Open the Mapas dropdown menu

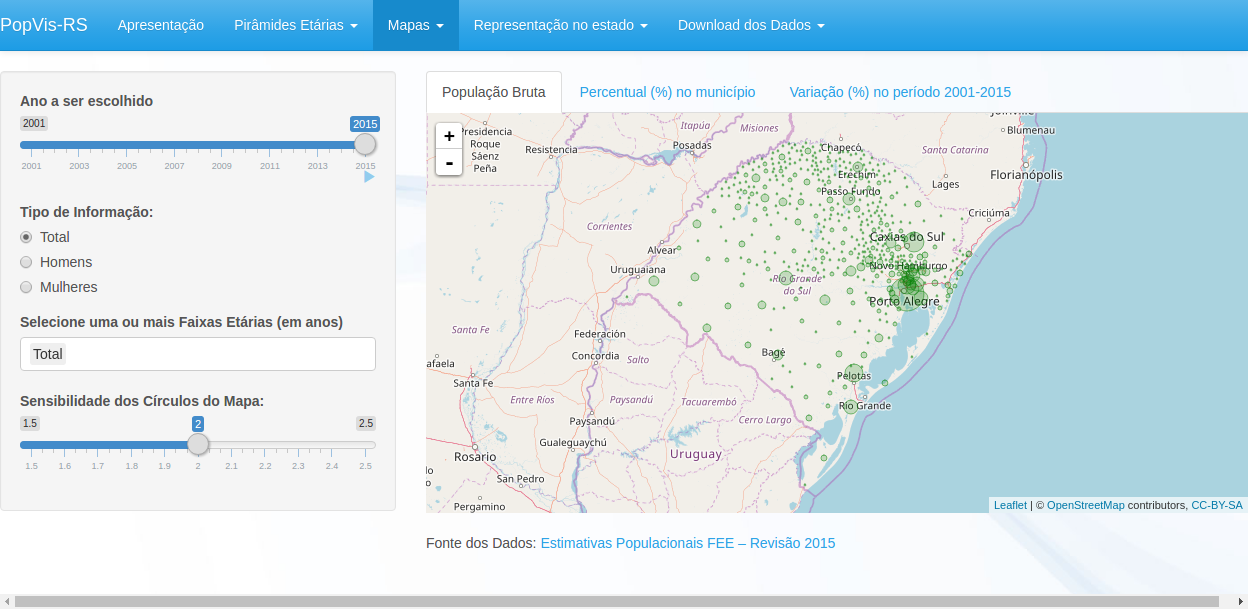pyautogui.click(x=414, y=24)
